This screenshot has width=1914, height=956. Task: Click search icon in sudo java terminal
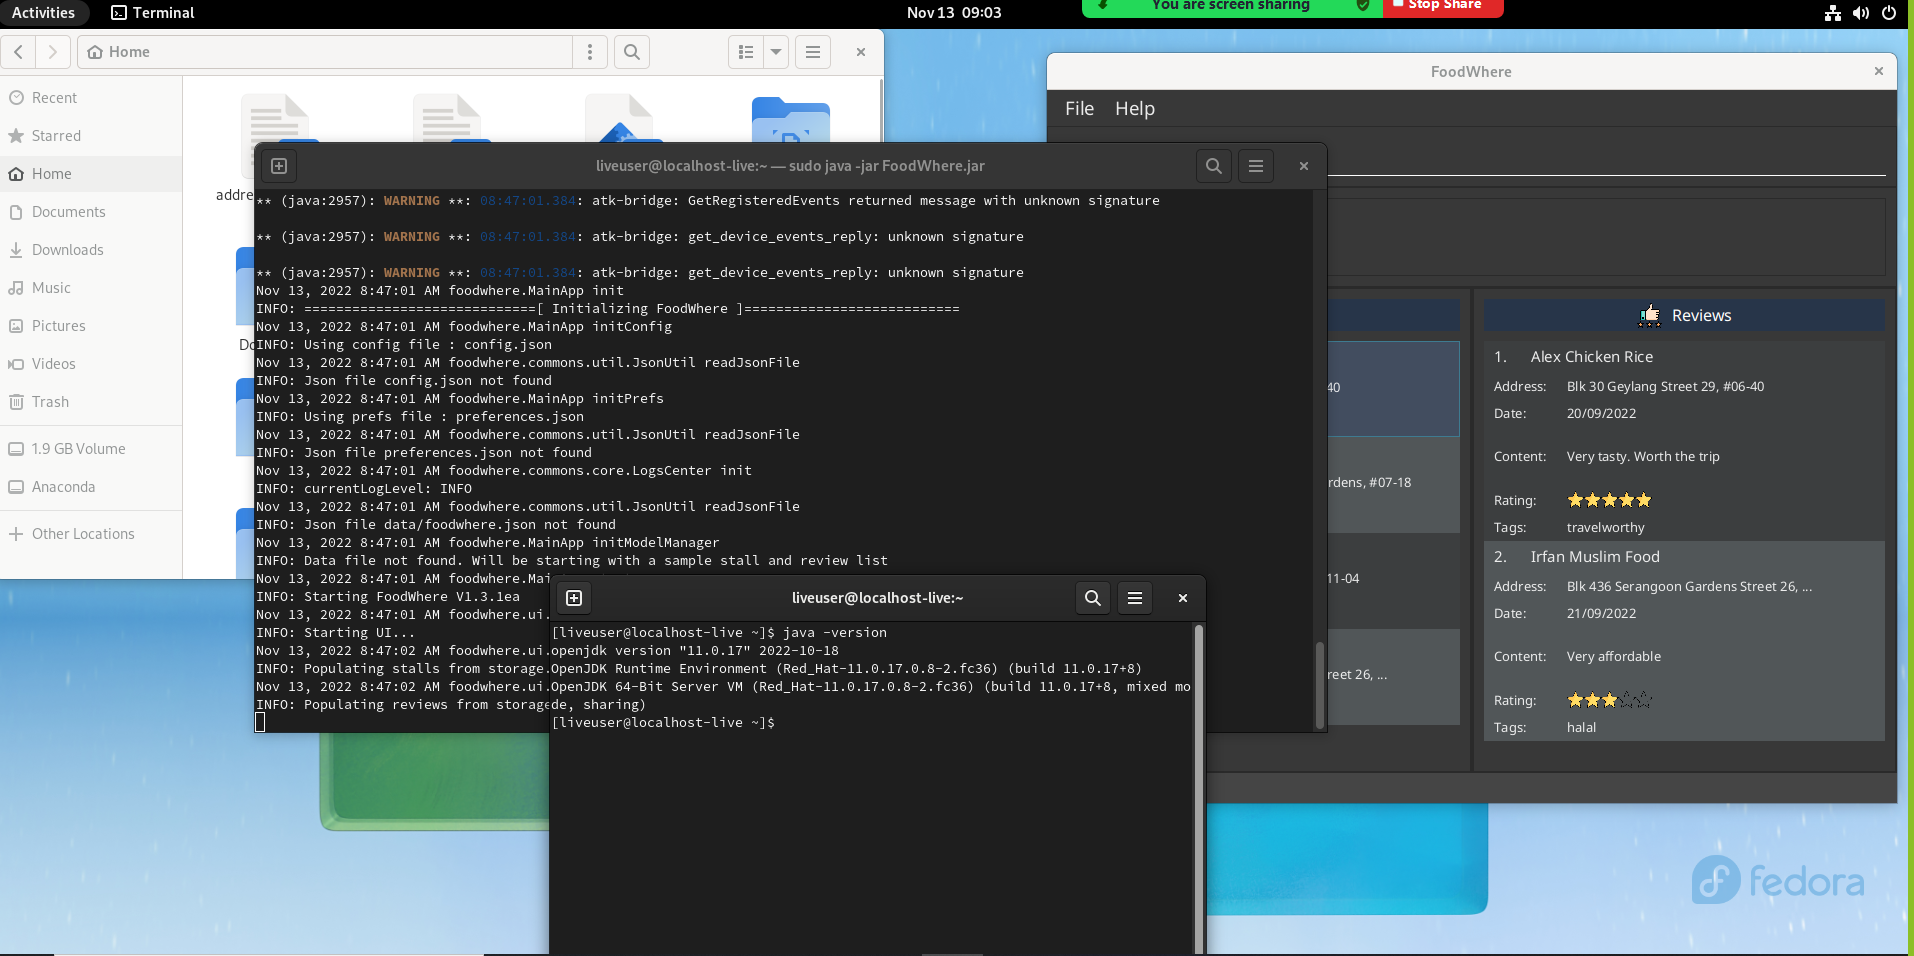click(1213, 166)
